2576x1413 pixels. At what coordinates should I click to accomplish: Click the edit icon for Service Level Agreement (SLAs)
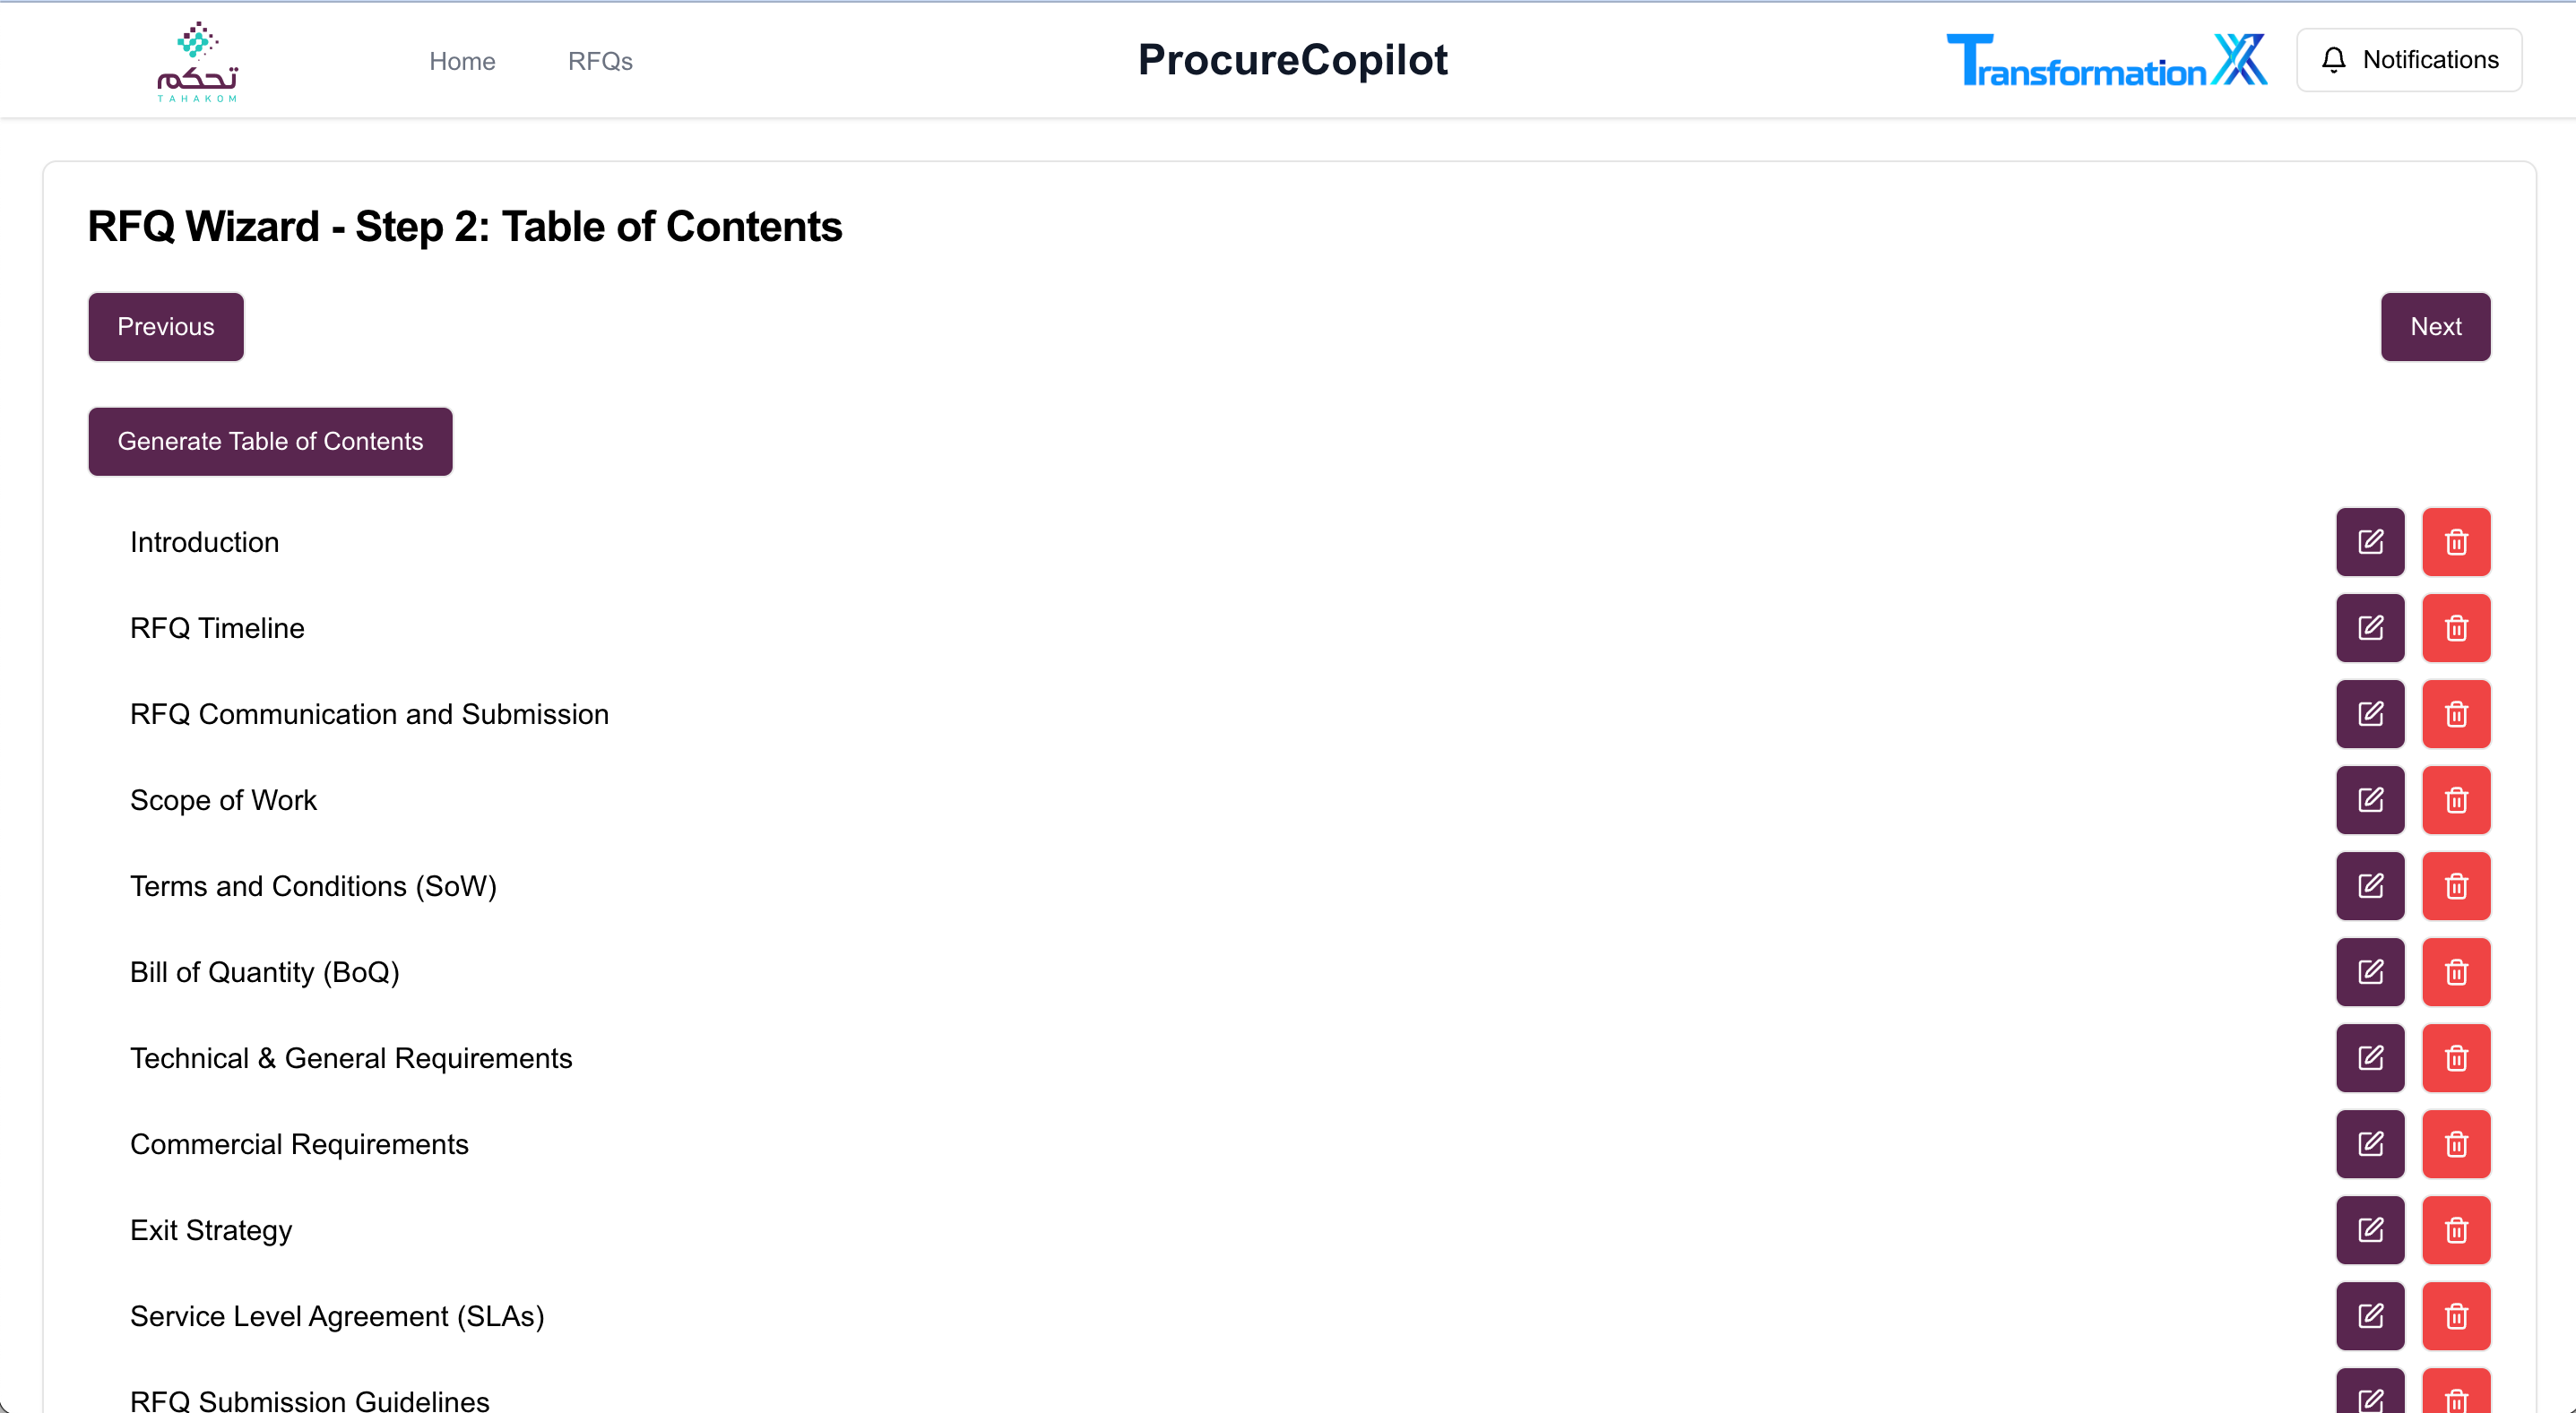click(2371, 1315)
